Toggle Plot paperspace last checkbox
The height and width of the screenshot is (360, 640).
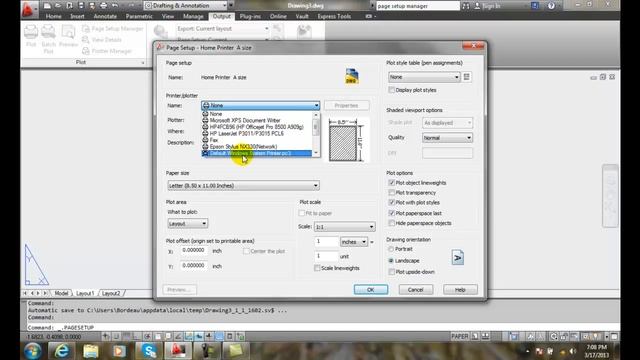391,213
